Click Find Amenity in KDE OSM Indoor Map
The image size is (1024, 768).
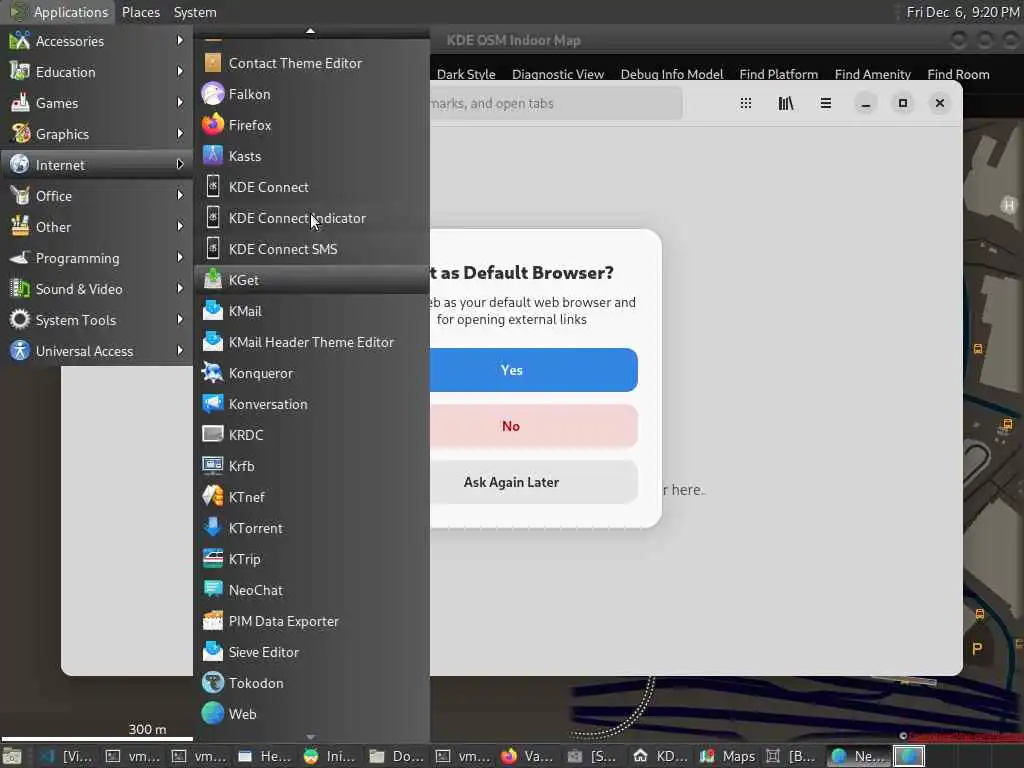(872, 74)
